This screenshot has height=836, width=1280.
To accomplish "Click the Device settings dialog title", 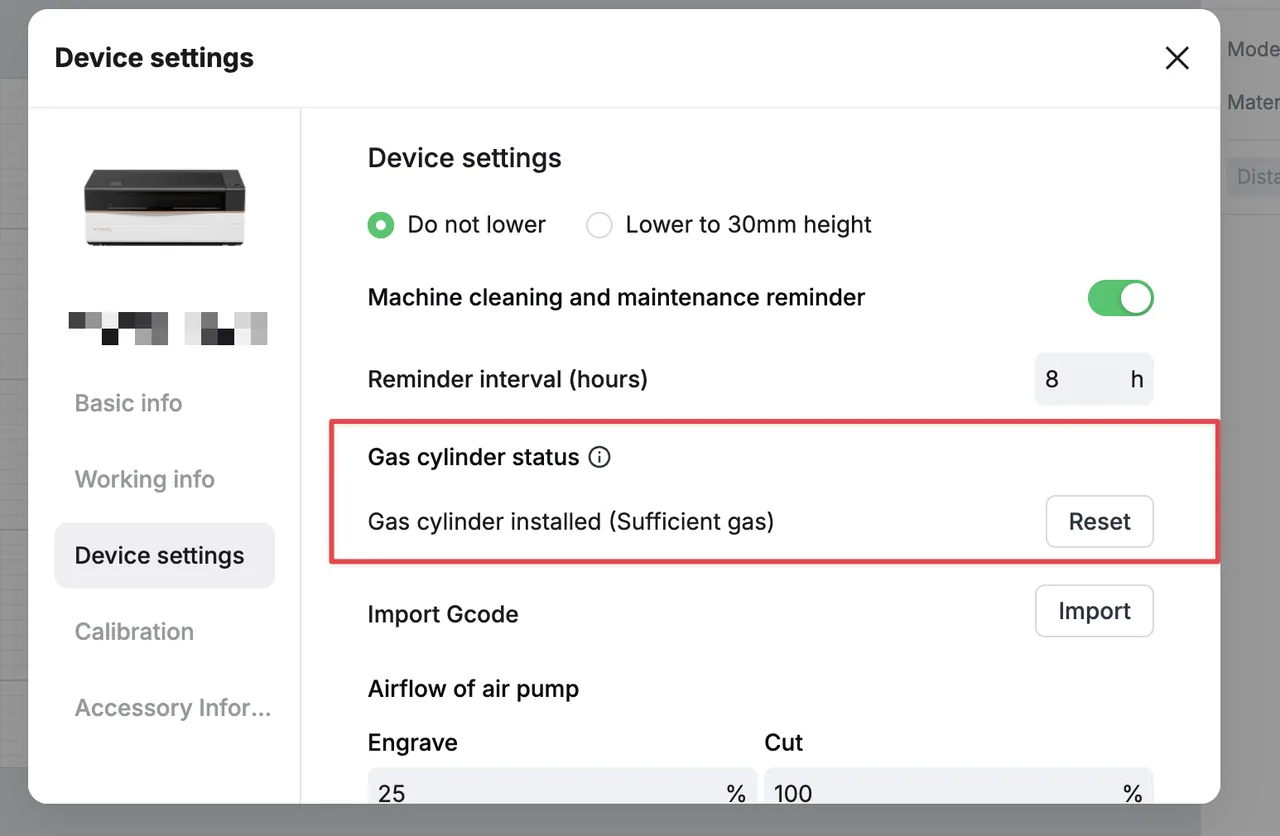I will pyautogui.click(x=154, y=58).
